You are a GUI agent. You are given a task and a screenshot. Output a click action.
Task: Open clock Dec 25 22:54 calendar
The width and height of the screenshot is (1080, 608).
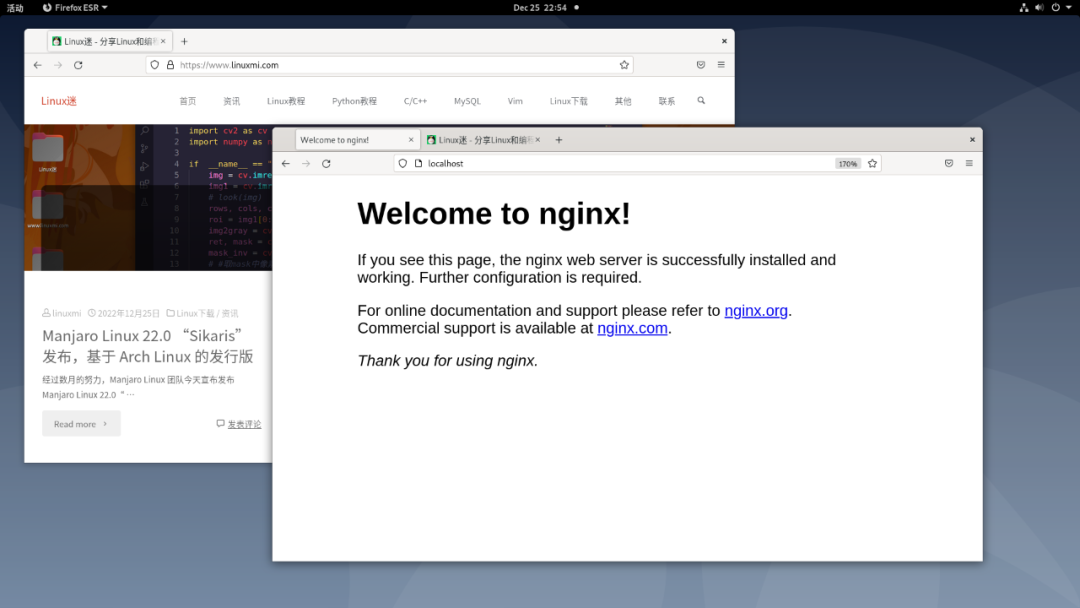pos(540,8)
